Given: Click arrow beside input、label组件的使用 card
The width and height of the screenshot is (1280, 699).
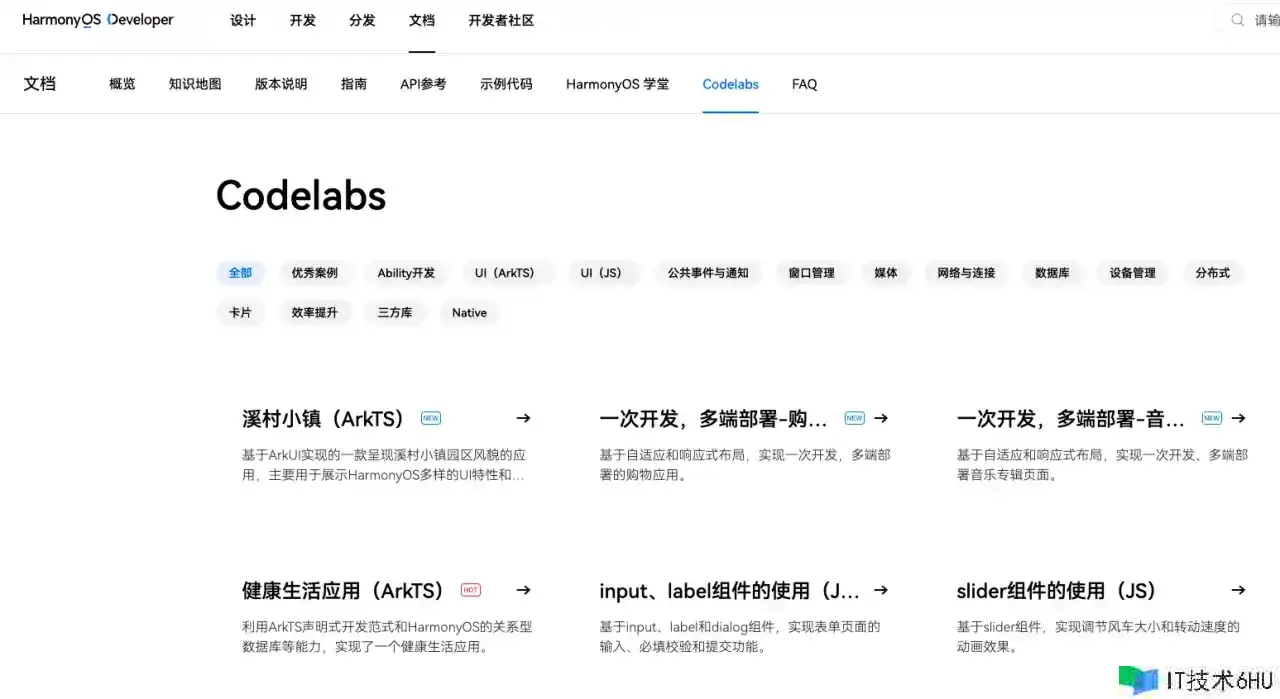Looking at the screenshot, I should 880,590.
